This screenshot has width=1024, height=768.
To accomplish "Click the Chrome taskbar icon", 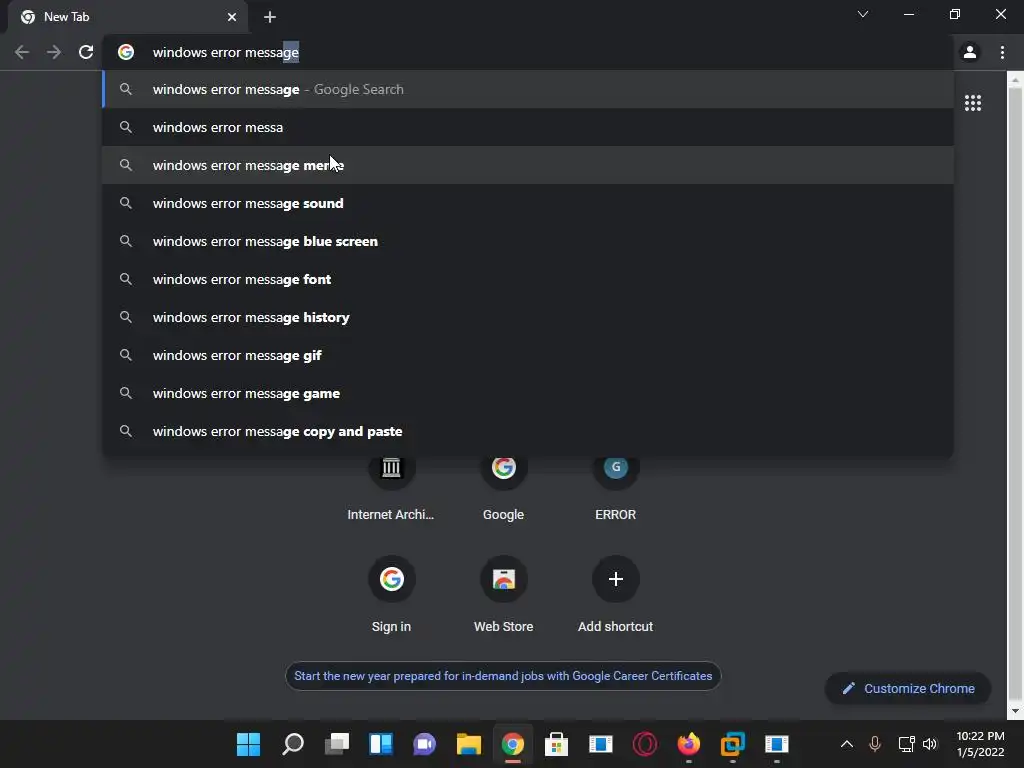I will (513, 744).
